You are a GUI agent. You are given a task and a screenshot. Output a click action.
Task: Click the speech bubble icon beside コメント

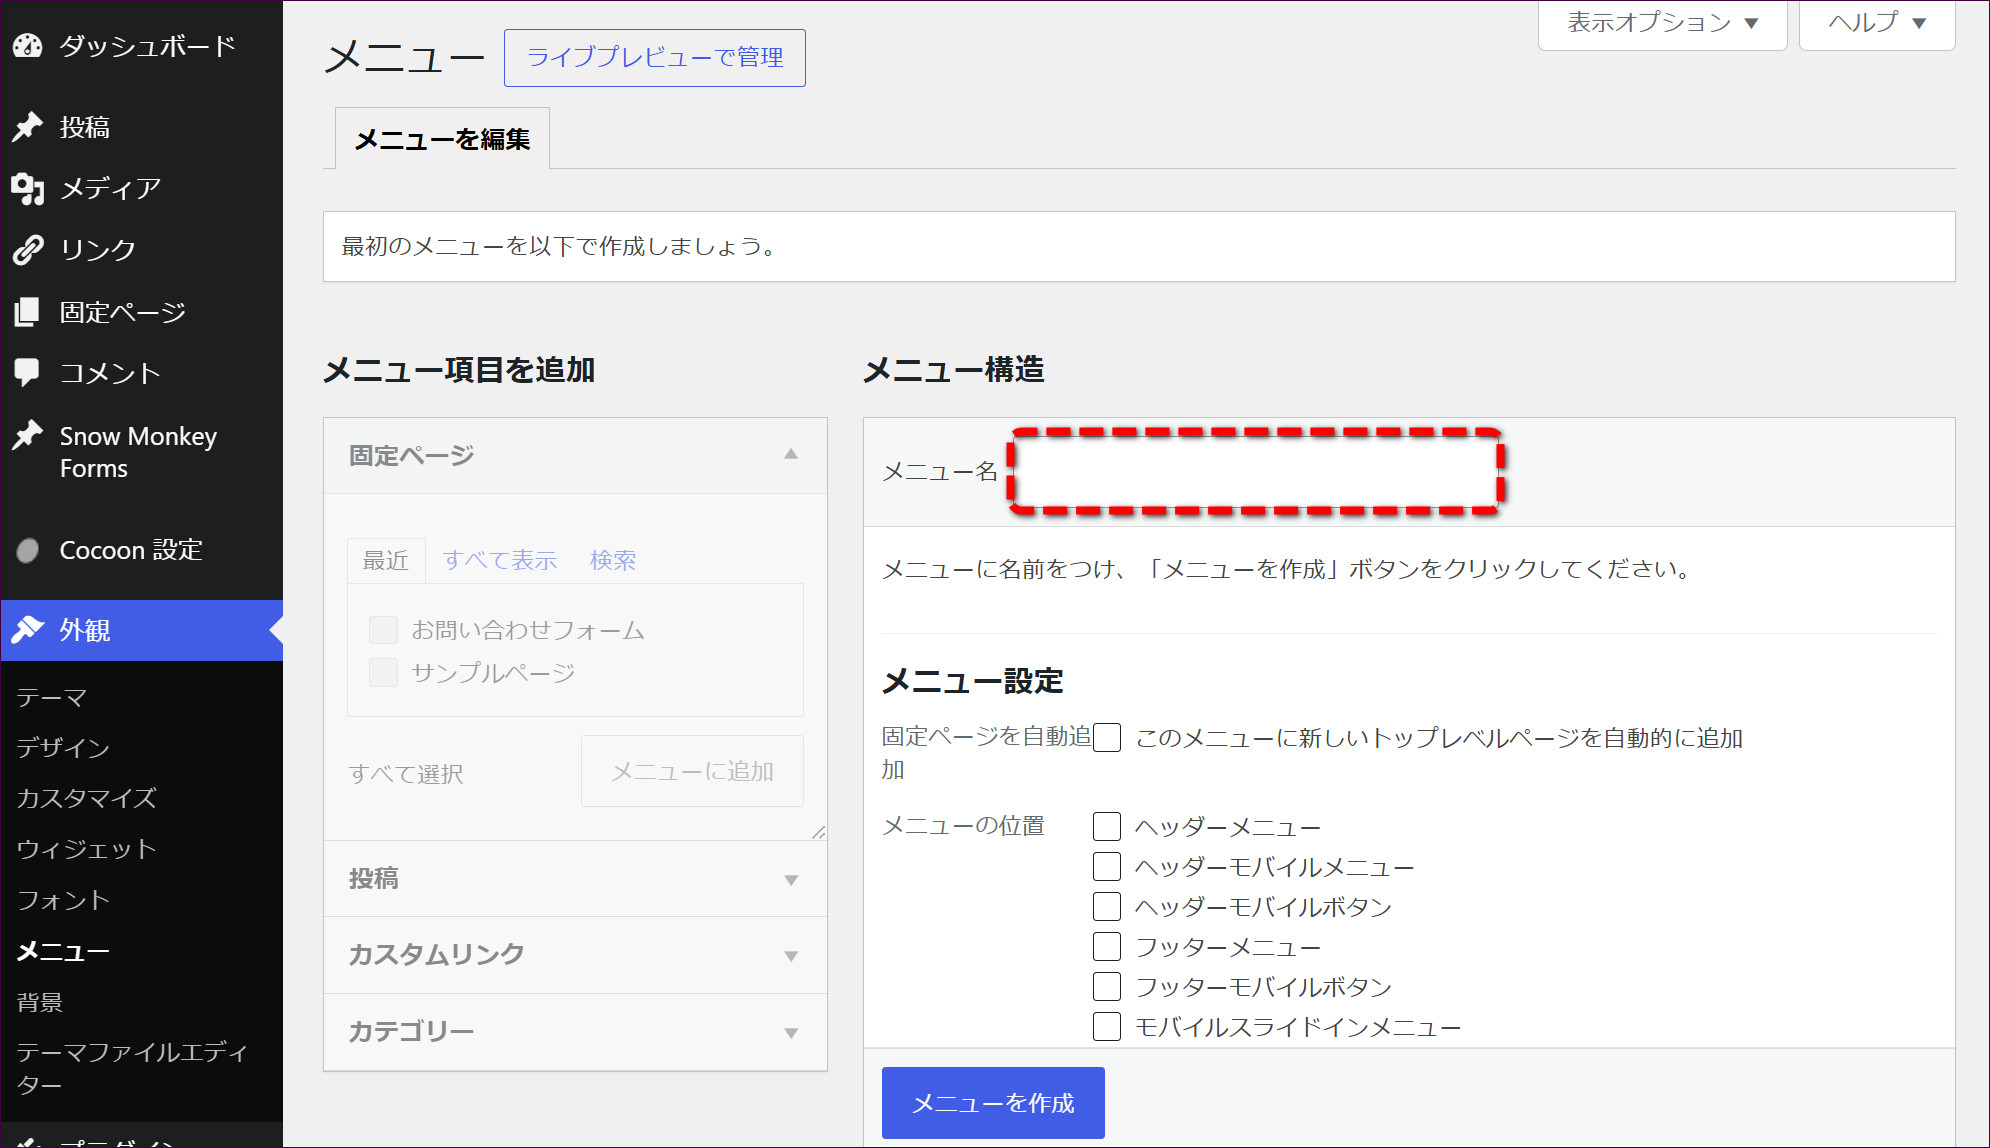click(28, 373)
